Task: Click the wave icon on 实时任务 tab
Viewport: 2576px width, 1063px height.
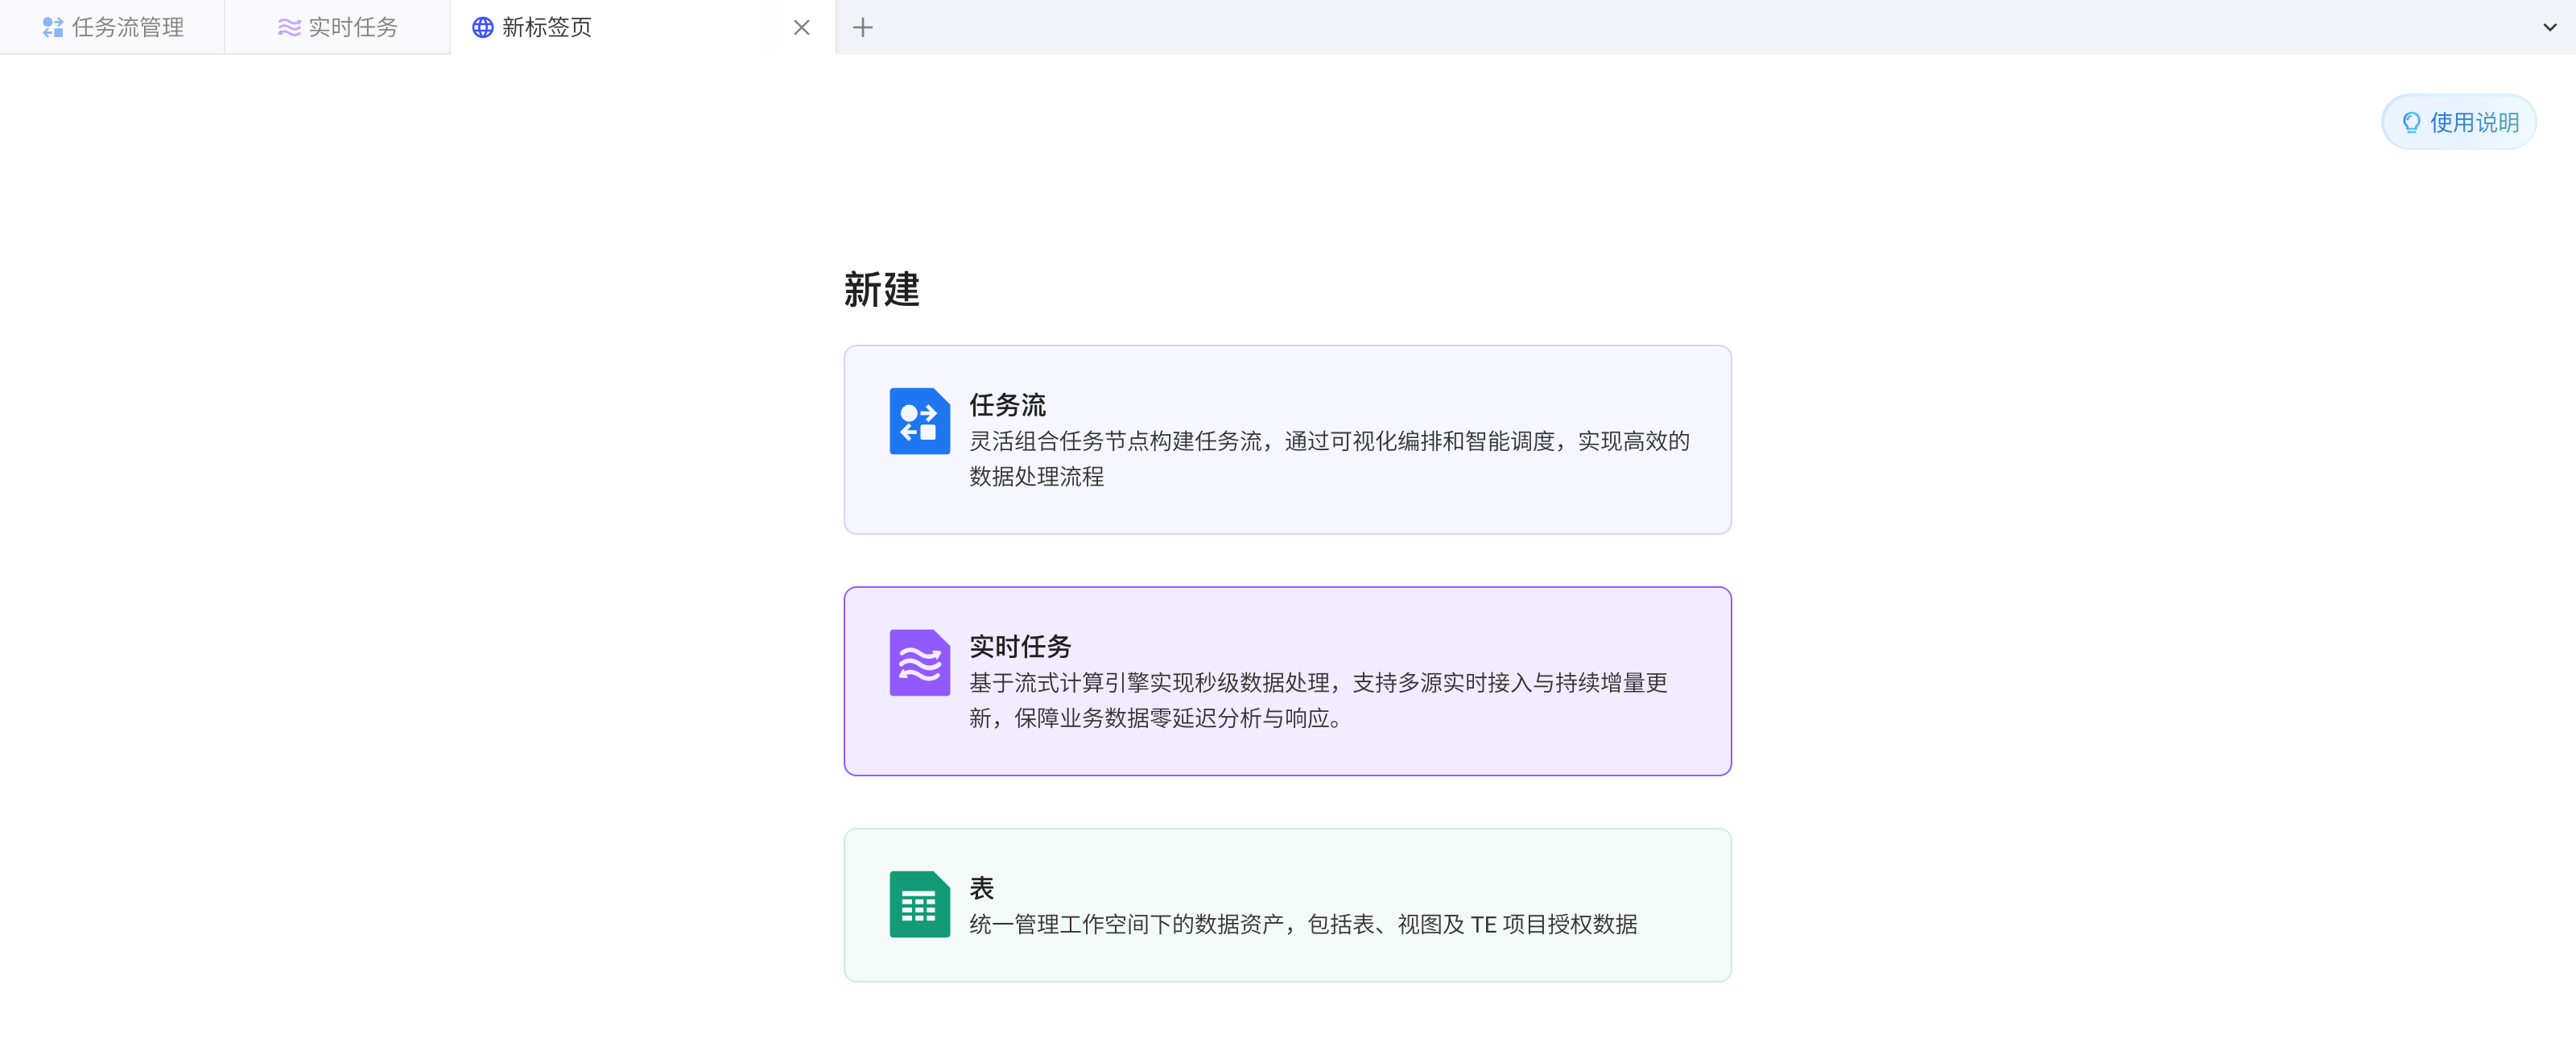Action: pos(289,27)
